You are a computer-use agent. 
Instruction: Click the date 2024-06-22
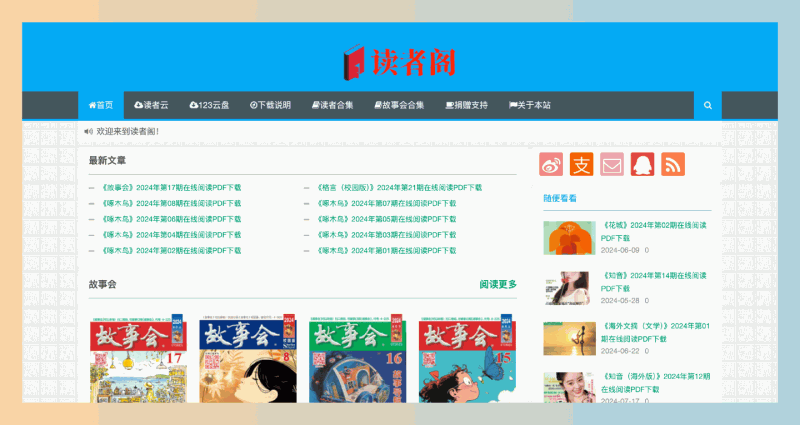tap(620, 352)
